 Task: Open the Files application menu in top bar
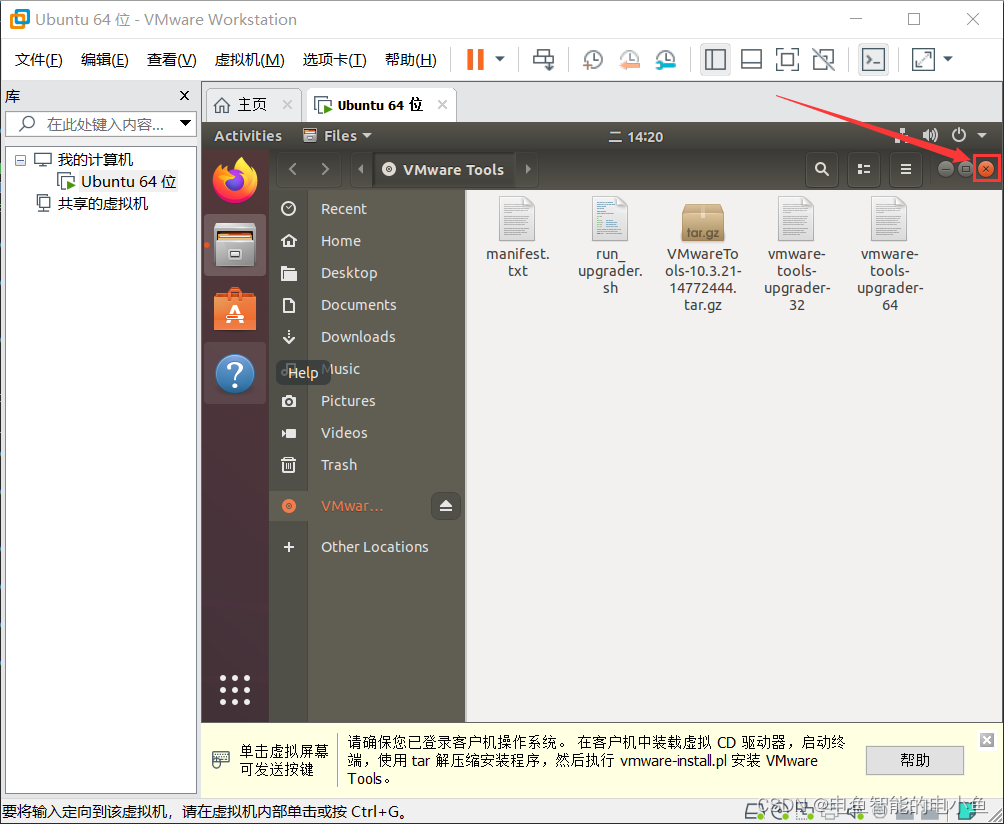pos(337,136)
